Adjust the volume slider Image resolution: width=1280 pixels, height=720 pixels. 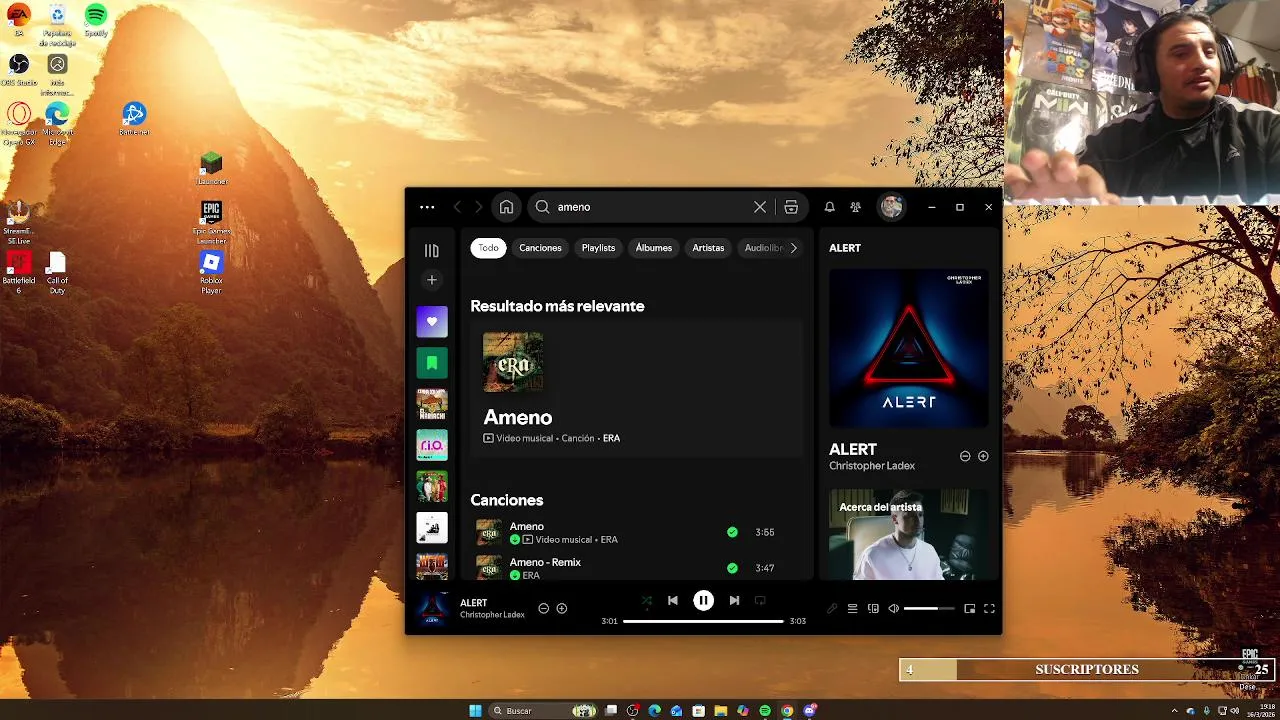pyautogui.click(x=929, y=608)
